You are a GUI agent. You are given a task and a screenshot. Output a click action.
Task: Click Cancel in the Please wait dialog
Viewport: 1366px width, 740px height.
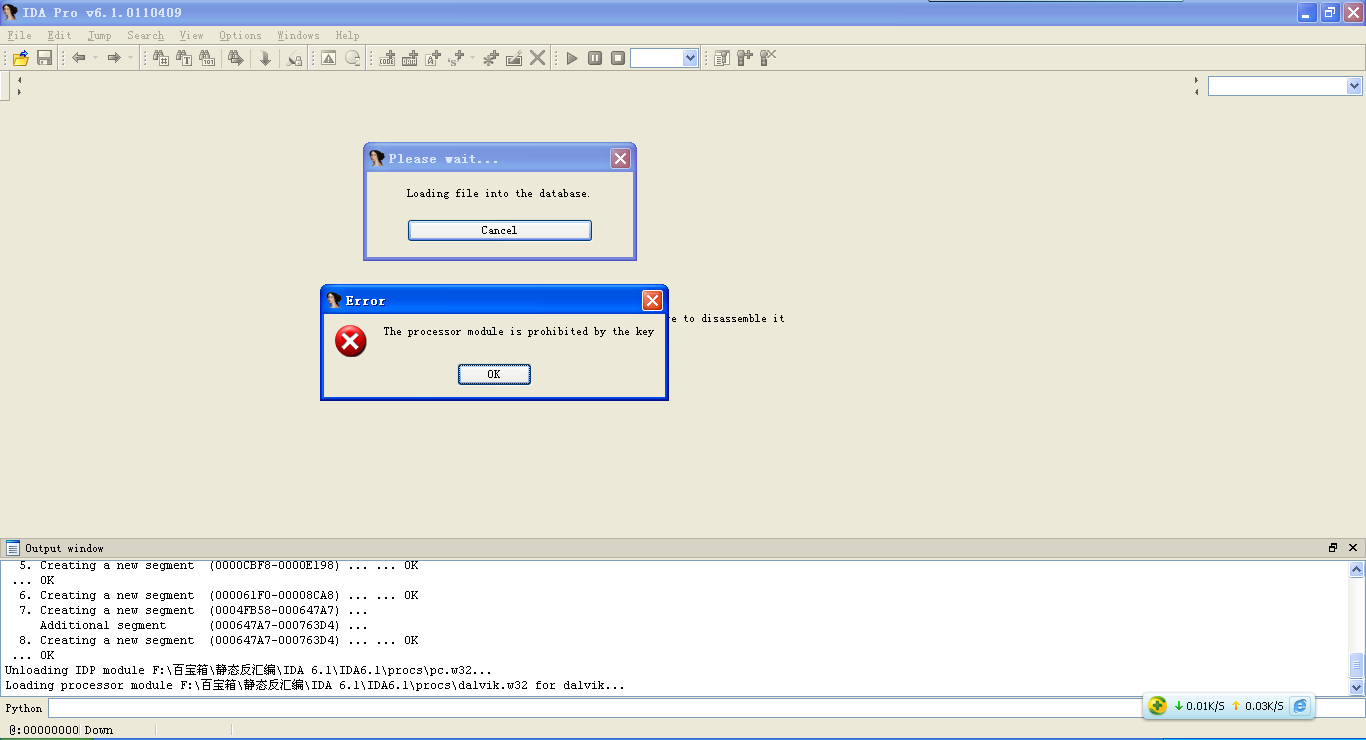tap(499, 230)
